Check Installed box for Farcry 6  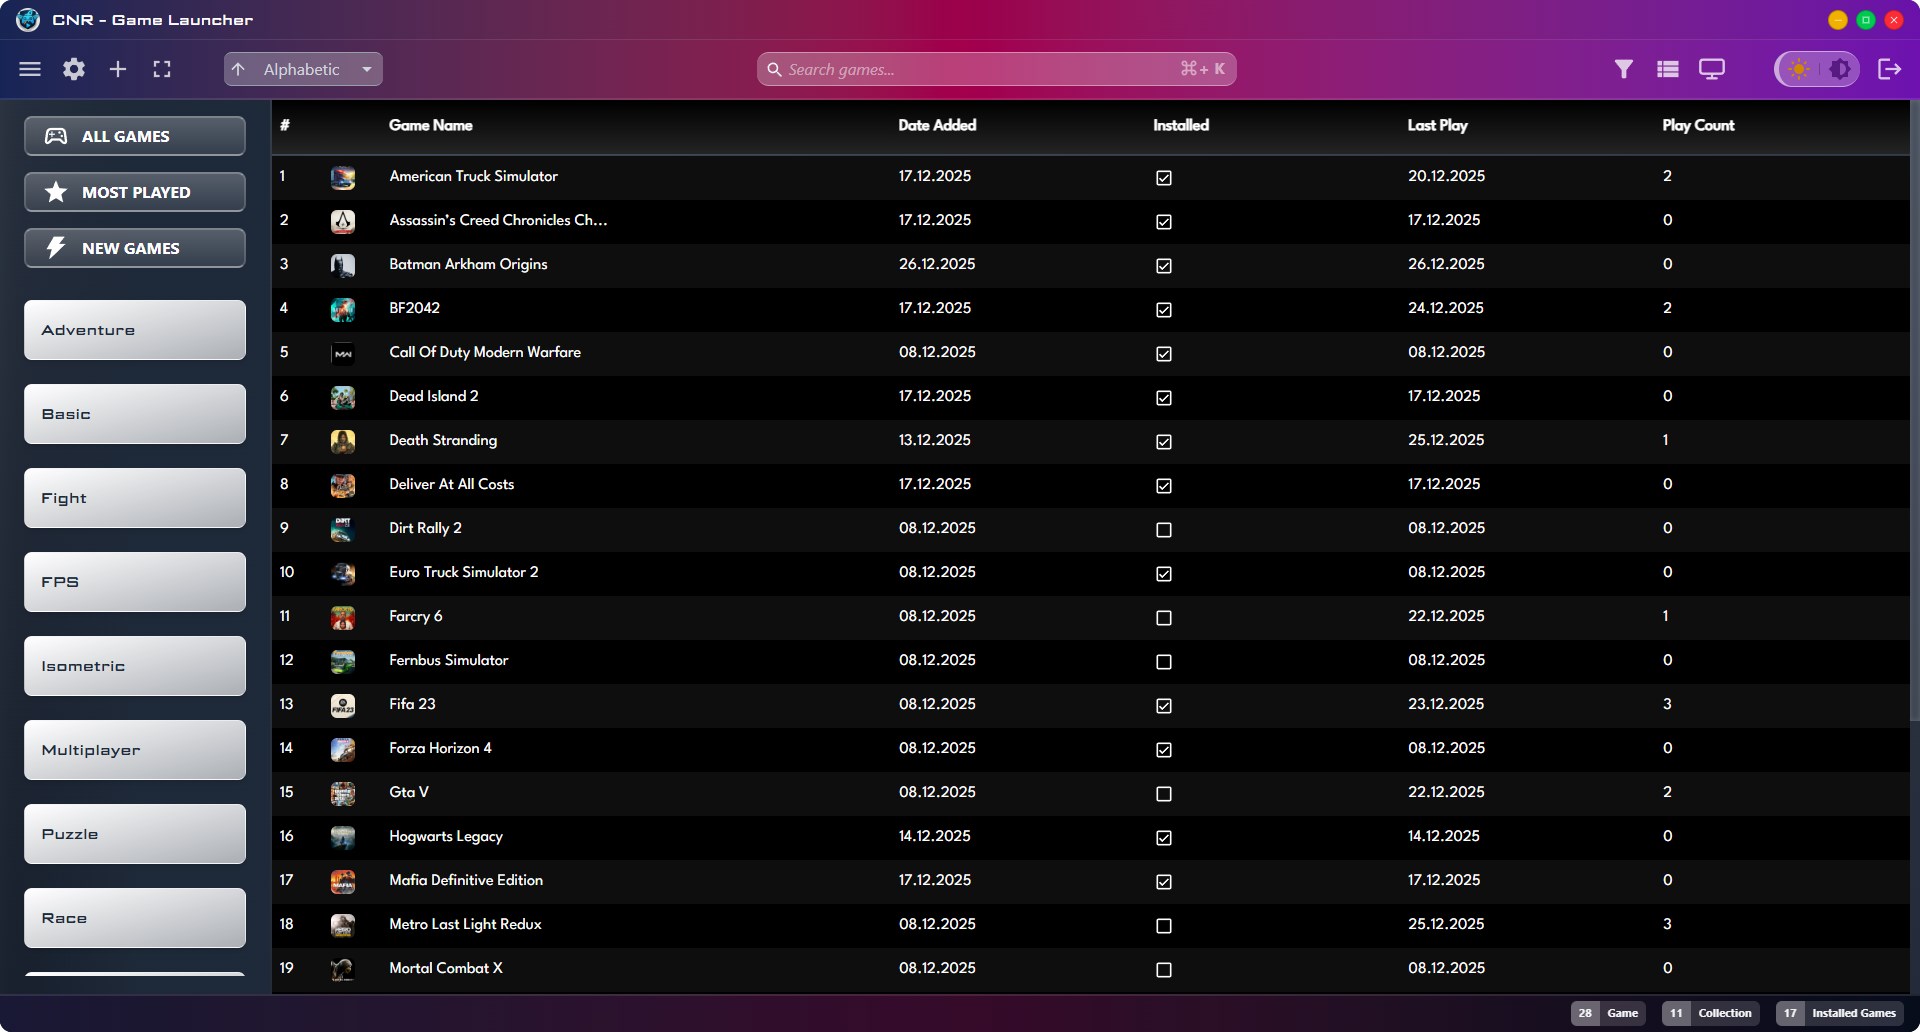[x=1164, y=618]
